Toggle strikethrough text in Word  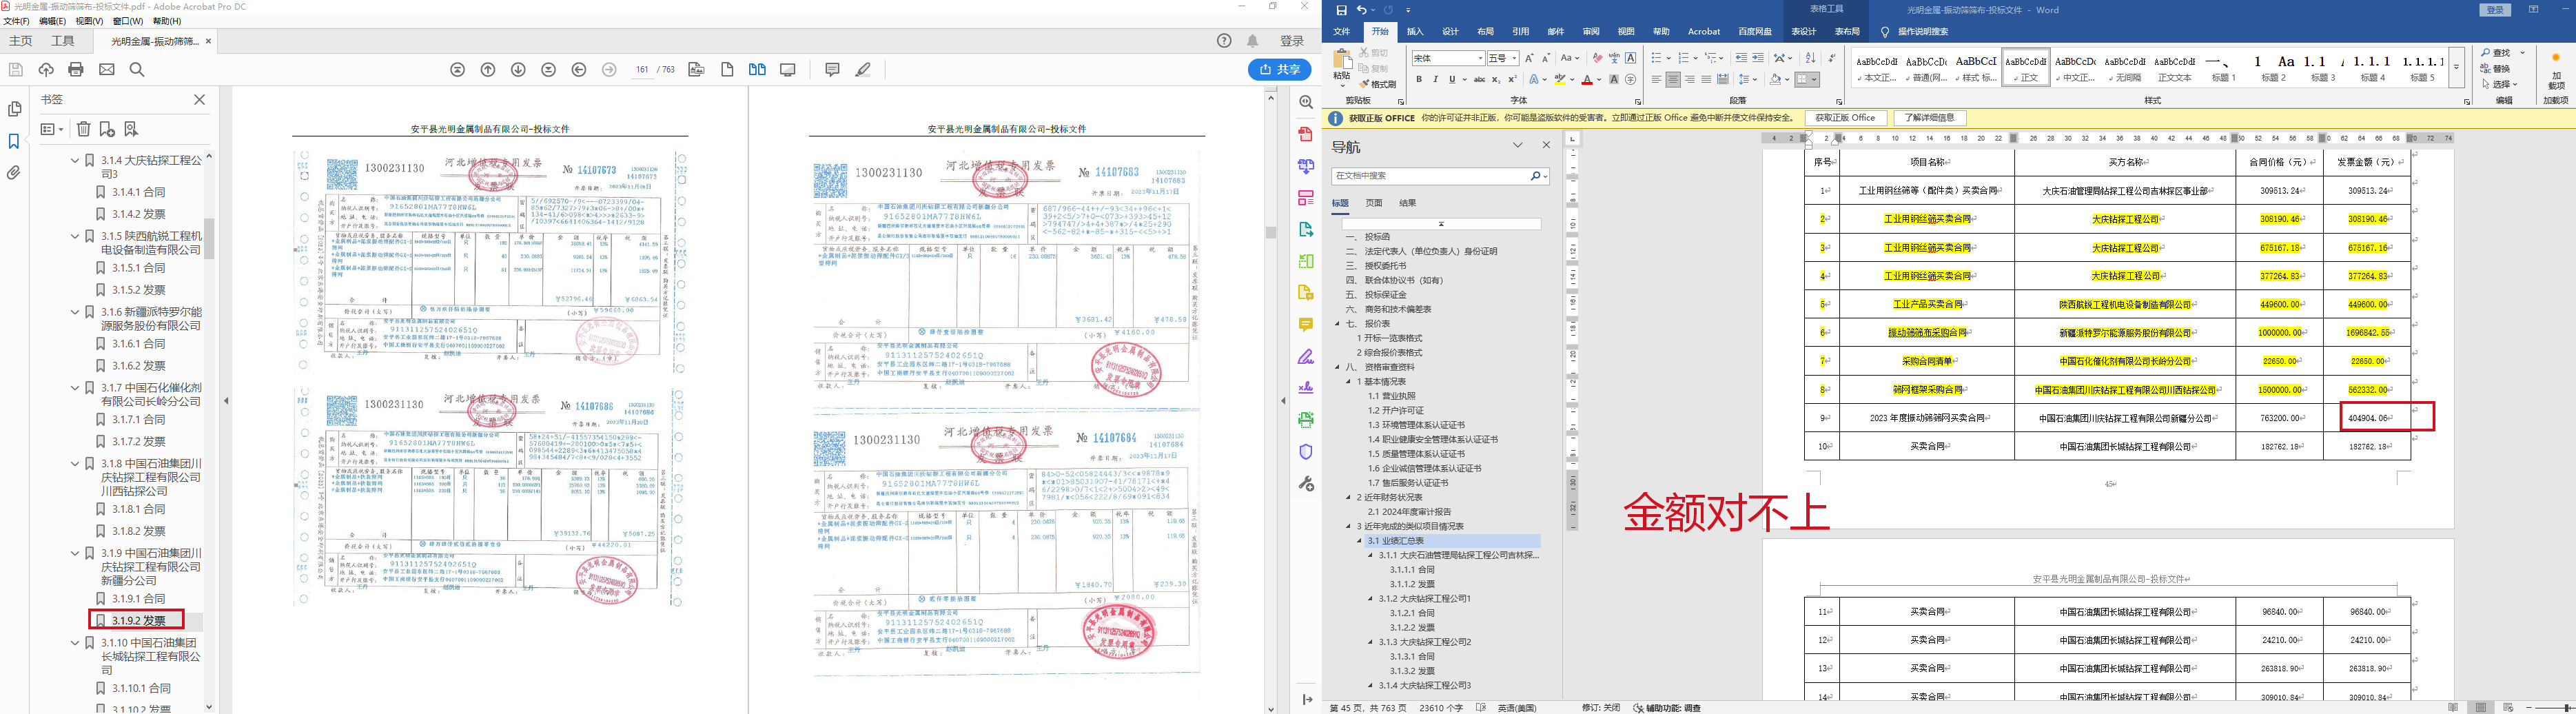(1479, 80)
